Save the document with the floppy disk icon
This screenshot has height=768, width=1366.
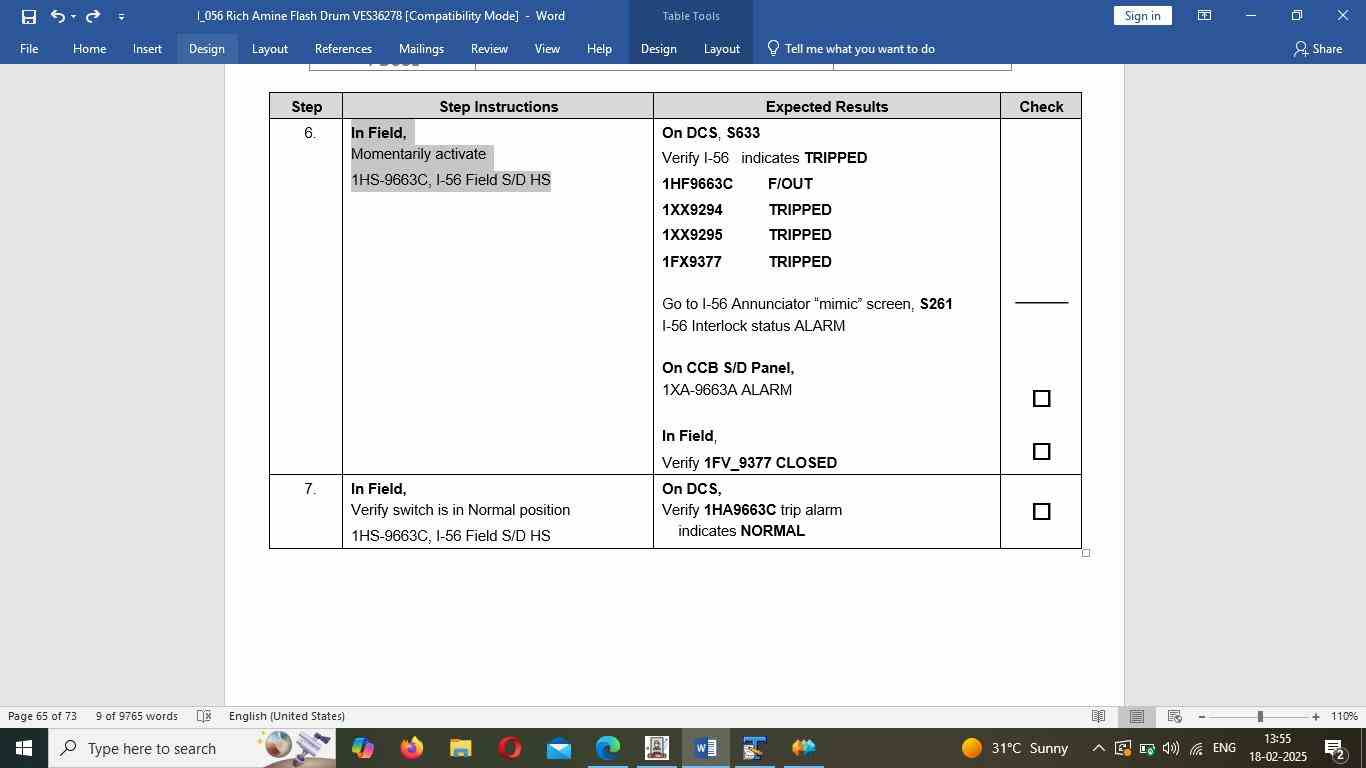click(x=29, y=16)
